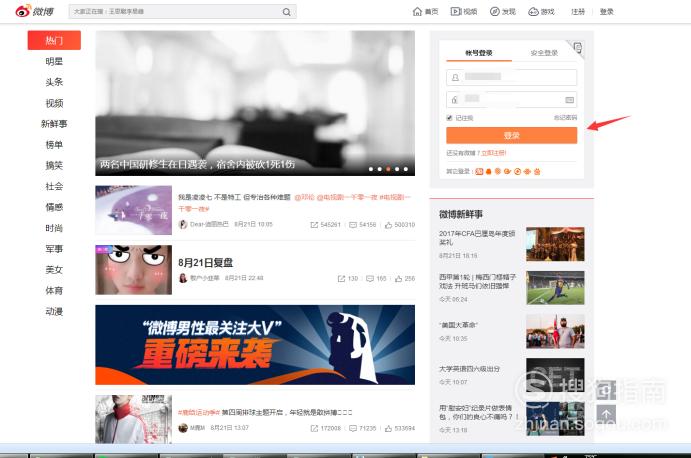The width and height of the screenshot is (691, 458).
Task: Select 体育 category in left sidebar
Action: coord(54,290)
